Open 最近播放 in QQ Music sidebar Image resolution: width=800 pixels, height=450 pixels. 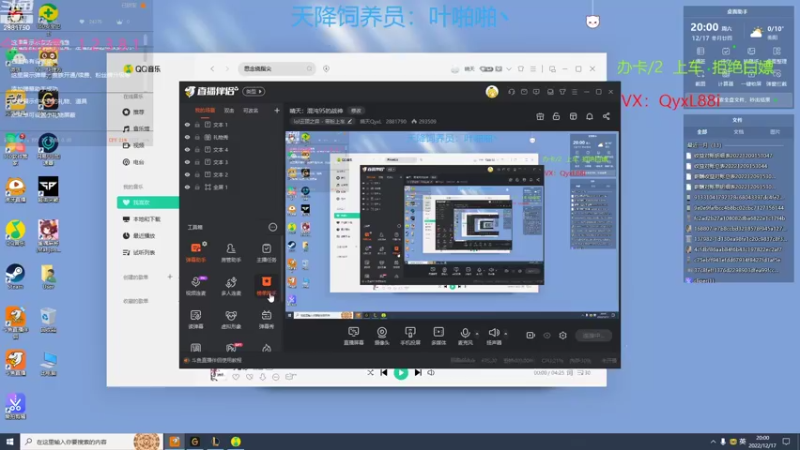coord(139,236)
